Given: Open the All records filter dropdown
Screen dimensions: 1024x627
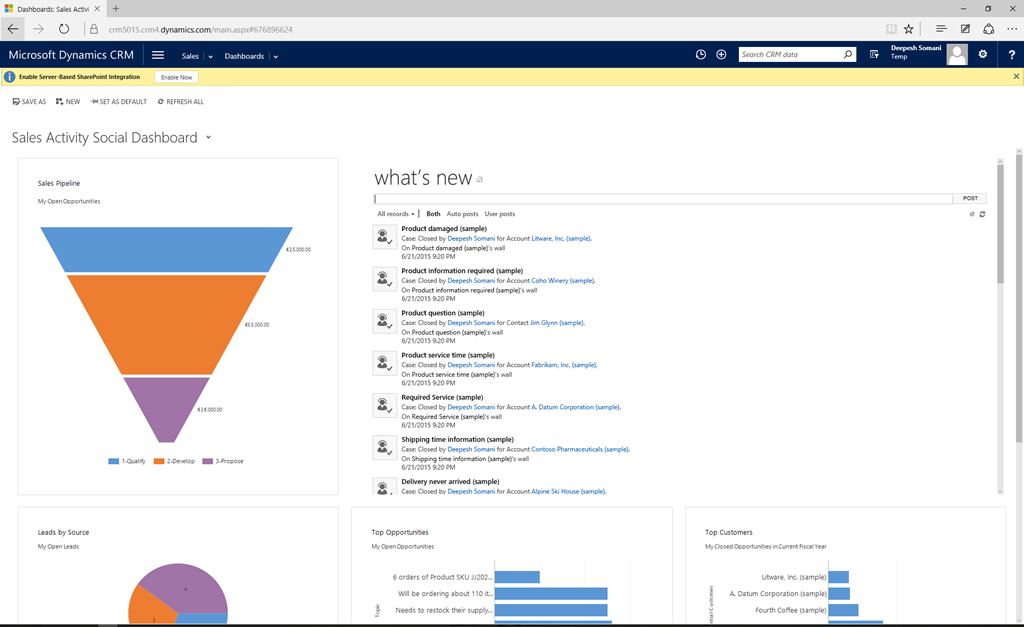Looking at the screenshot, I should pos(395,214).
